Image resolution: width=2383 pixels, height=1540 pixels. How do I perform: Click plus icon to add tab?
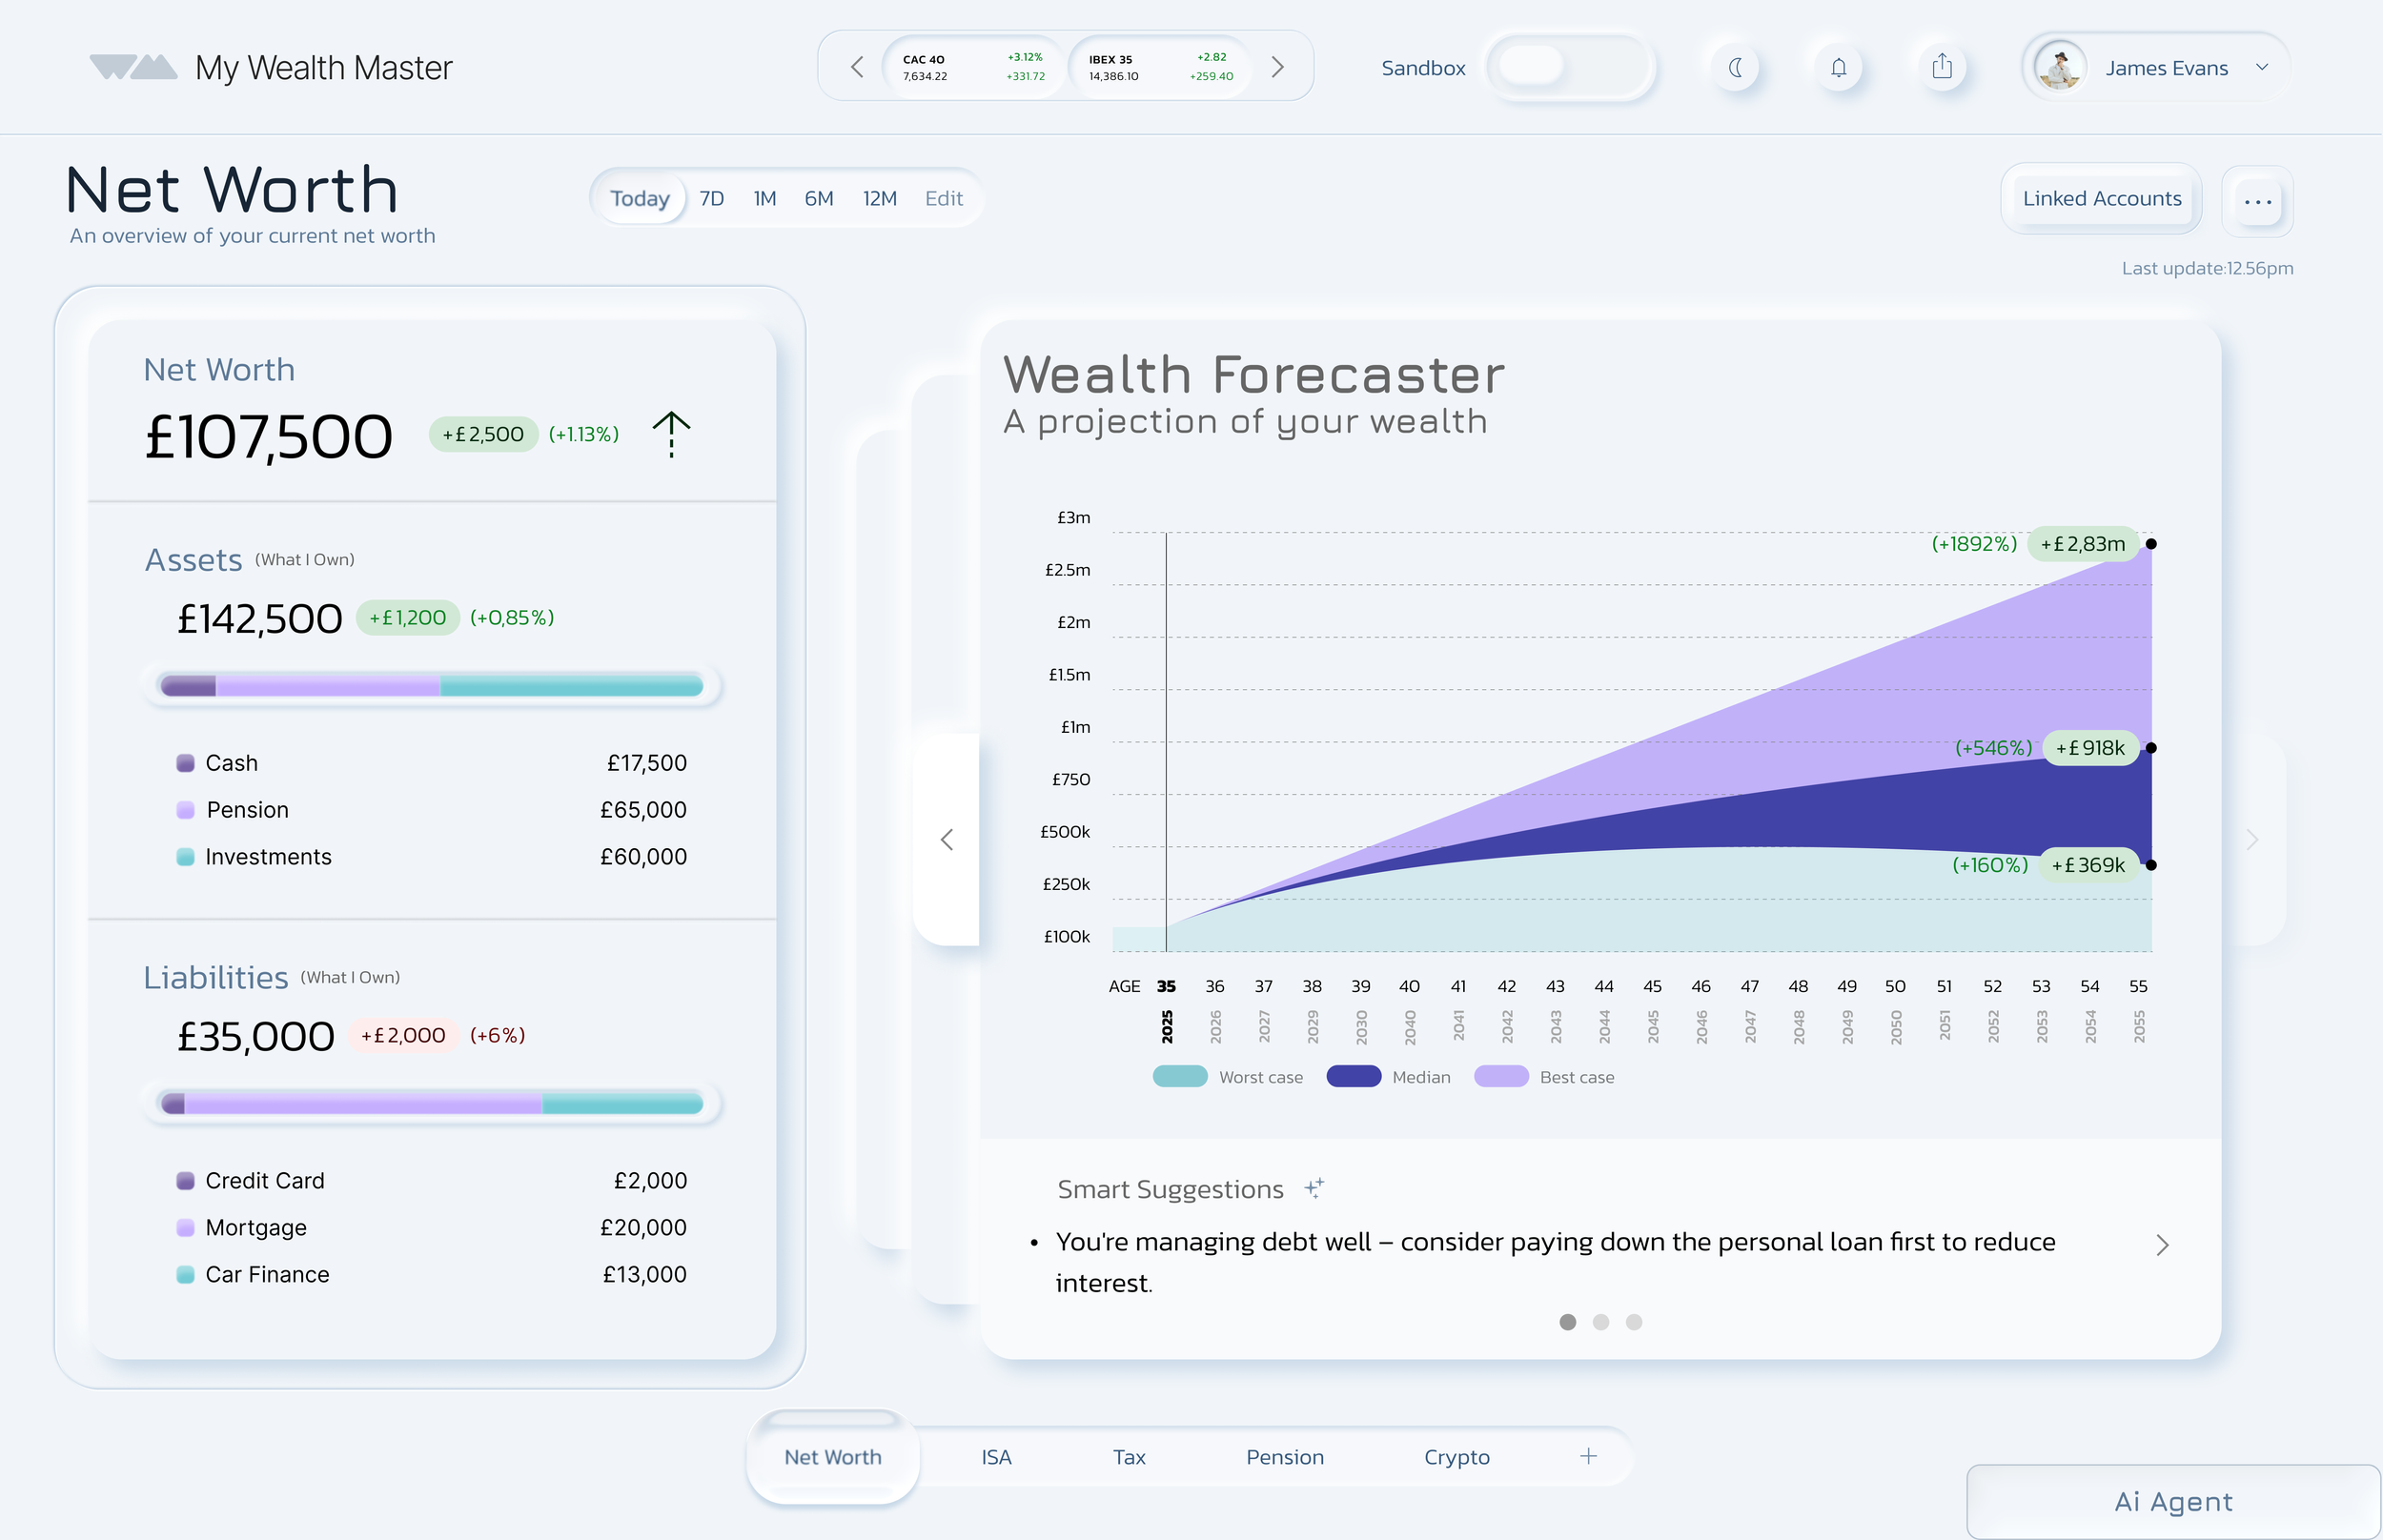click(1588, 1456)
